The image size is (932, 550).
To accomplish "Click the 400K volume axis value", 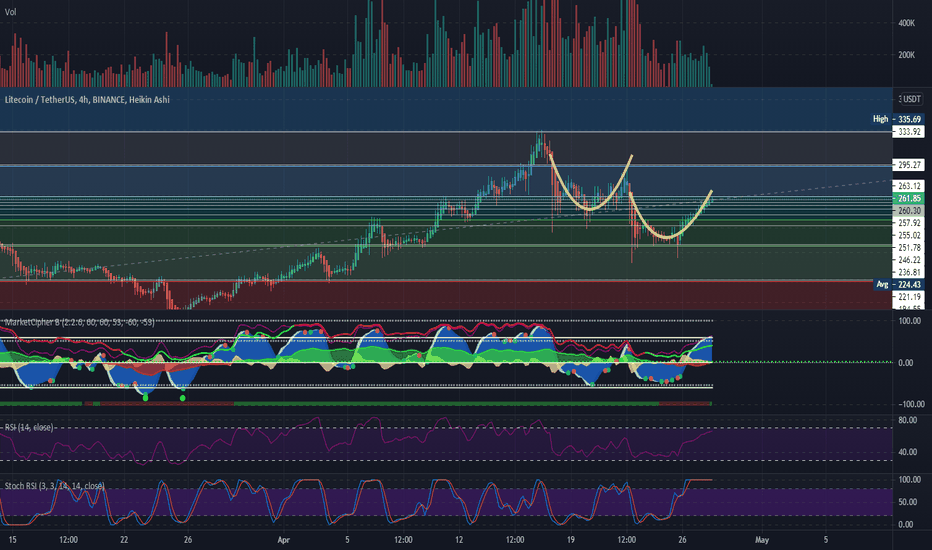I will click(x=906, y=23).
